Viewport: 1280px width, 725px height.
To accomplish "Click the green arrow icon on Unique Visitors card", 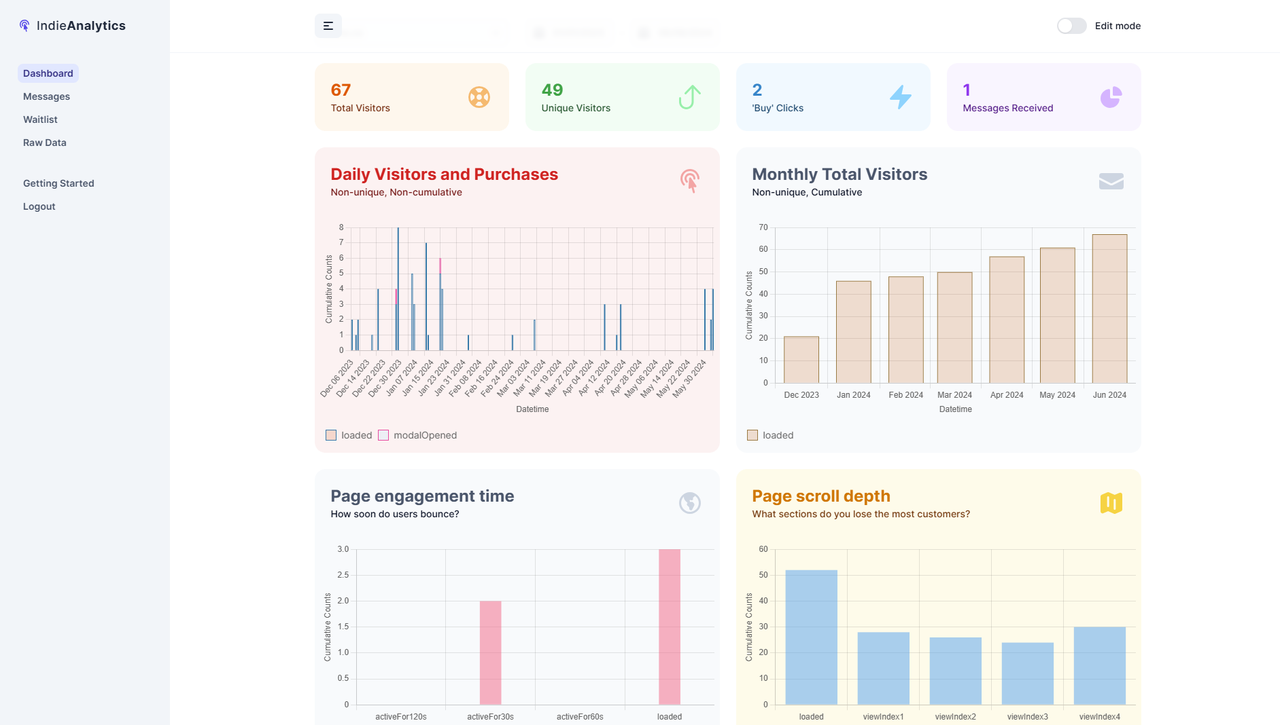I will (689, 97).
